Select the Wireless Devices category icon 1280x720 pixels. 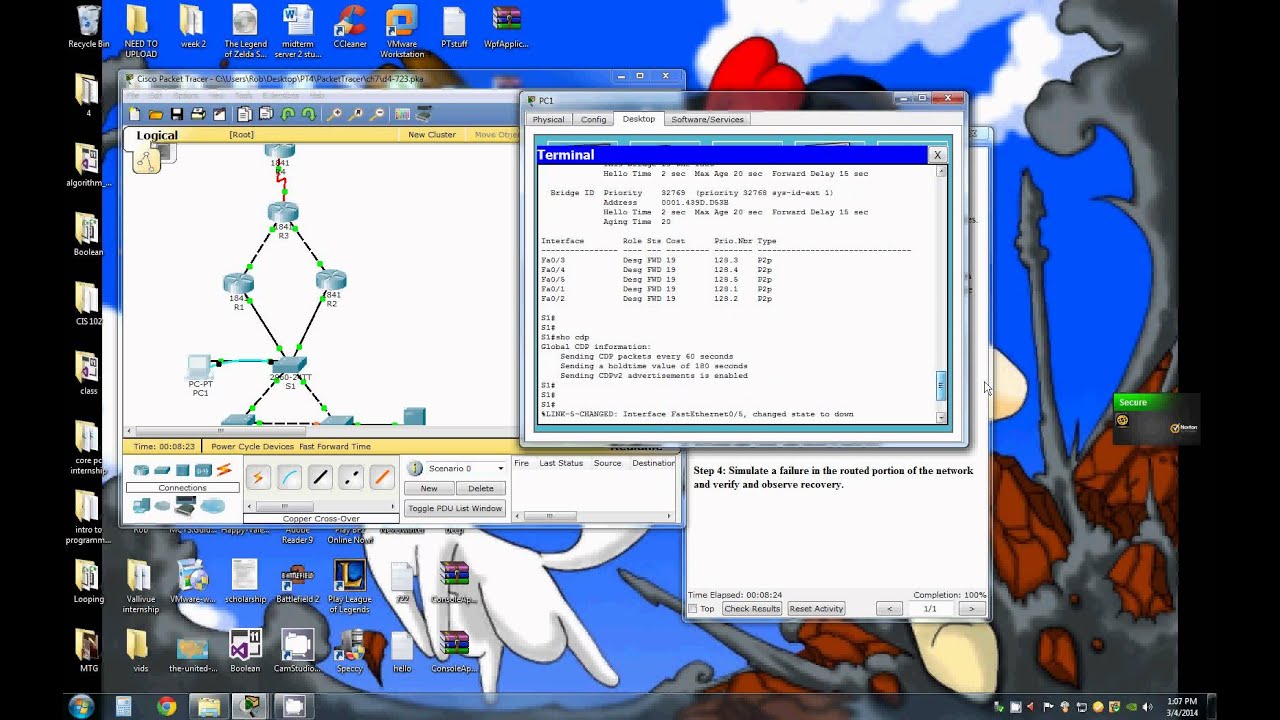coord(203,470)
